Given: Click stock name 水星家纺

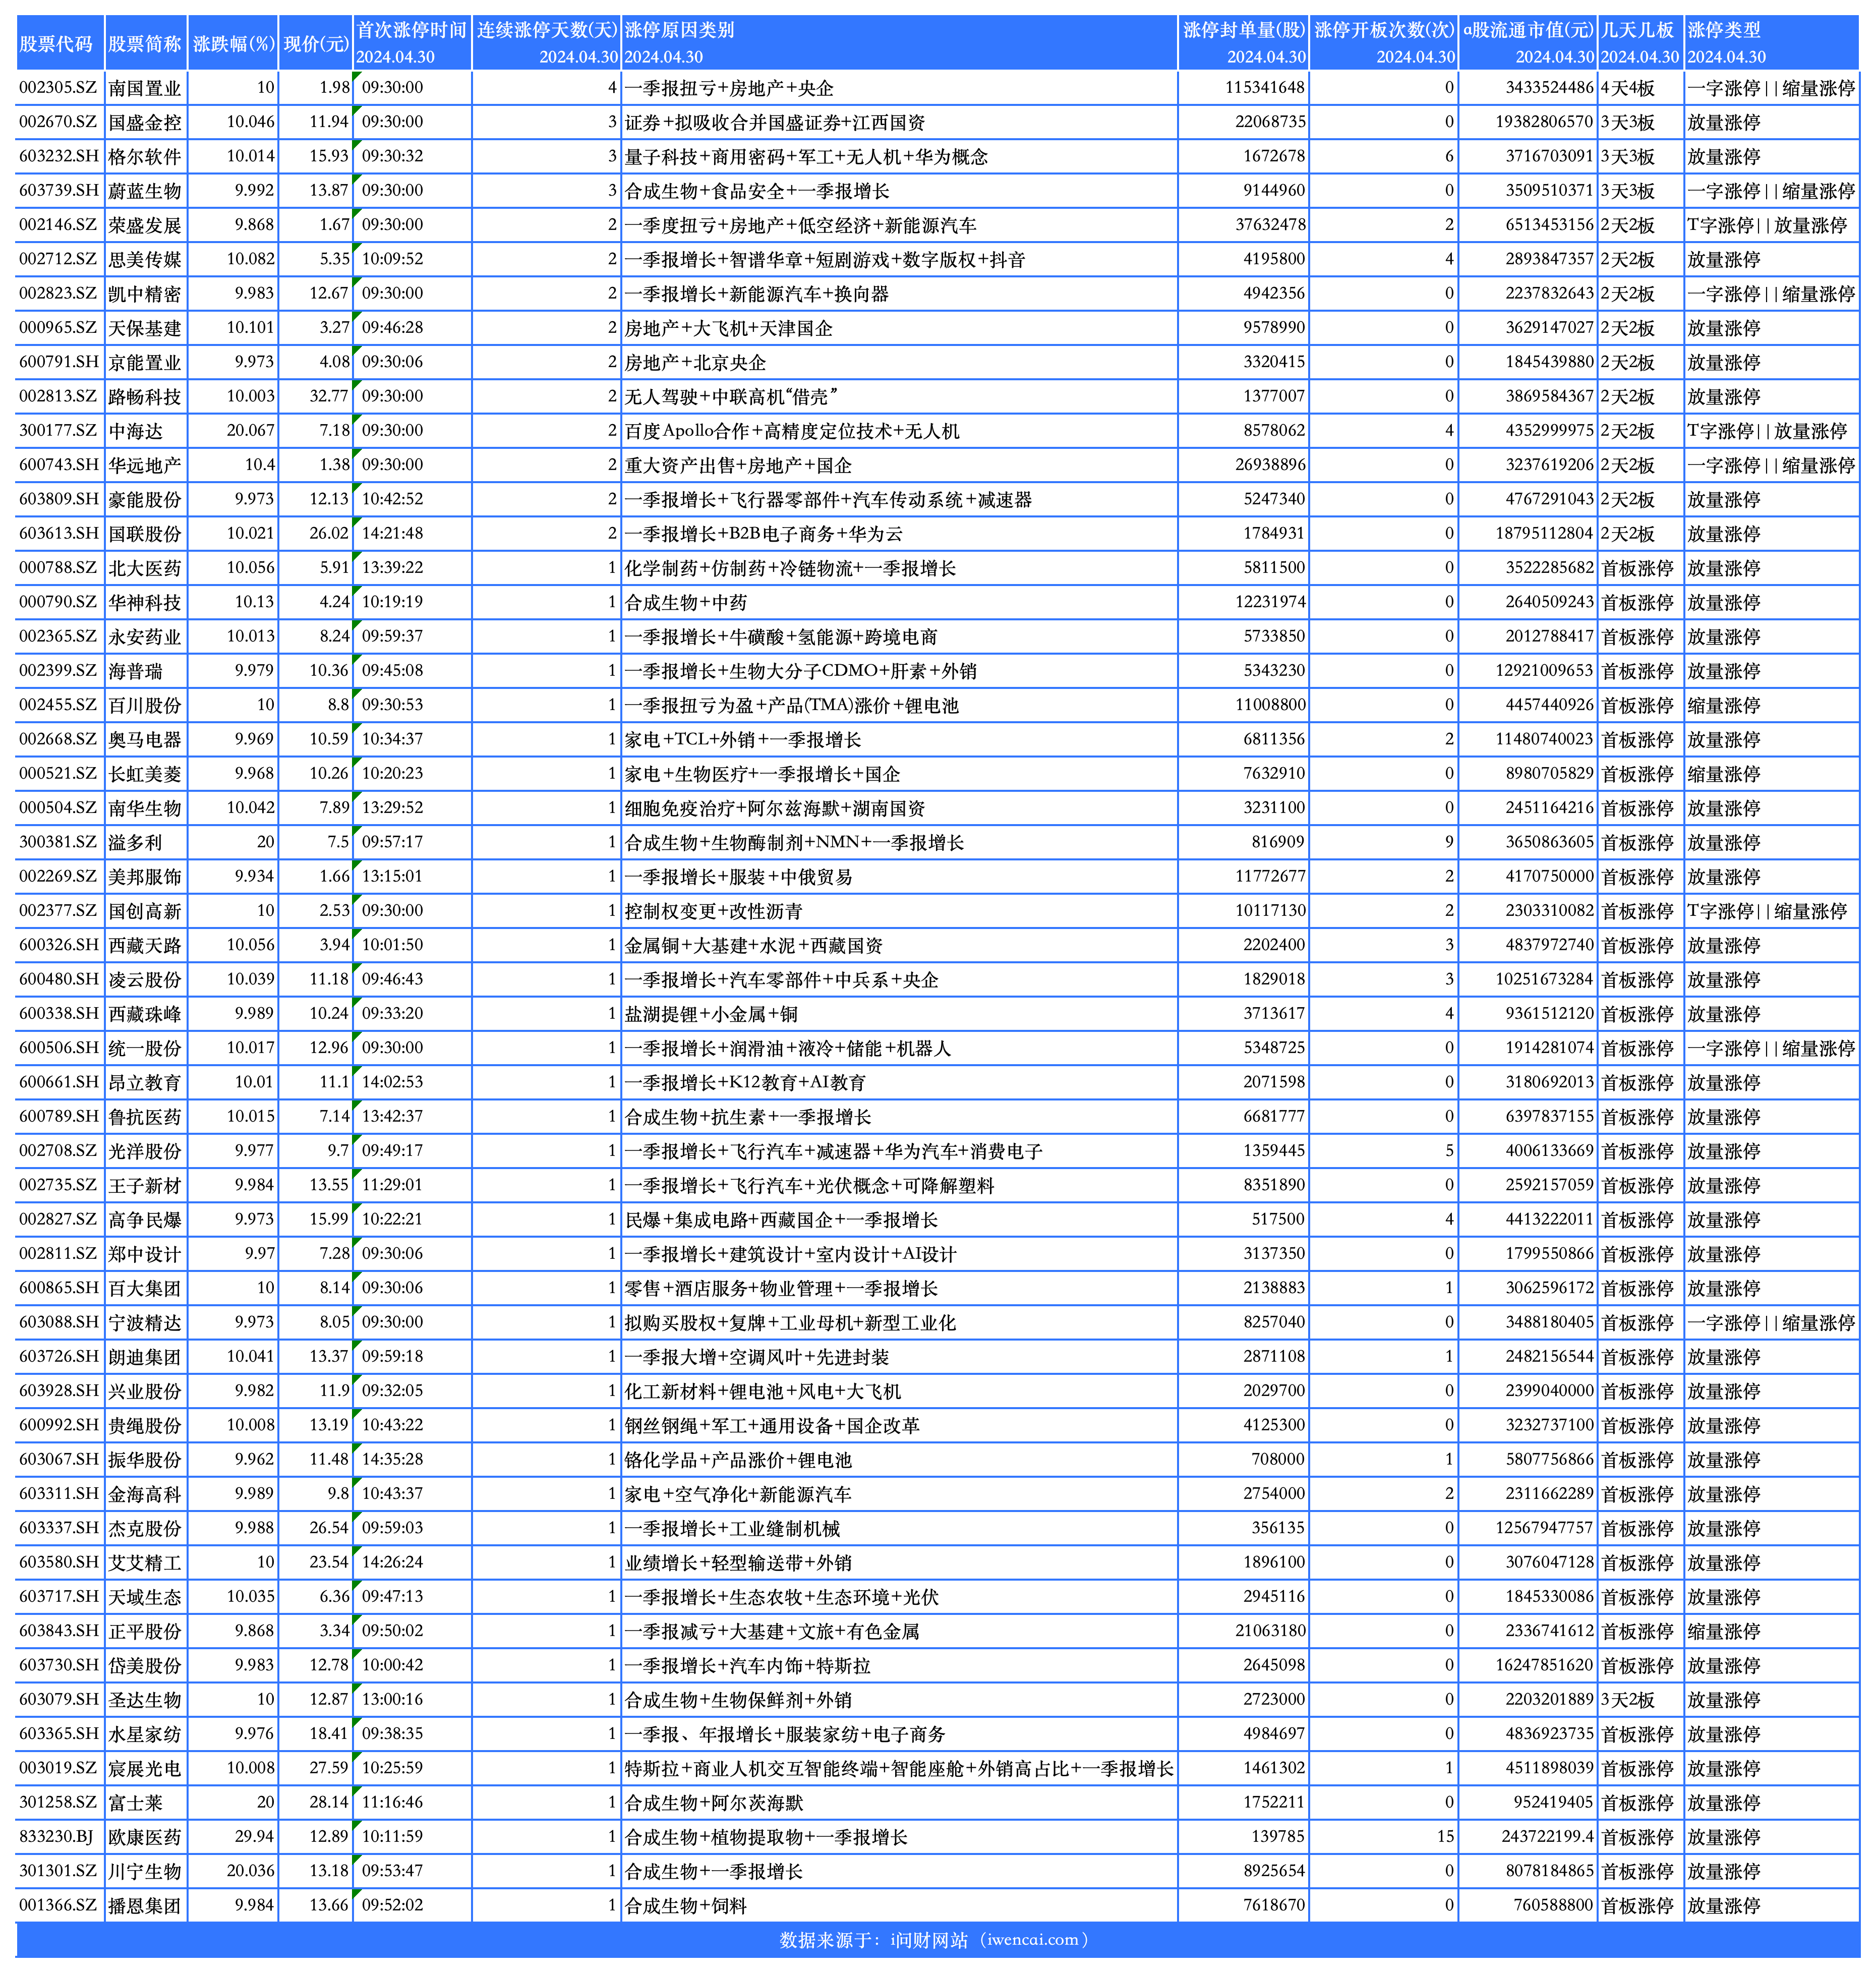Looking at the screenshot, I should click(145, 1734).
